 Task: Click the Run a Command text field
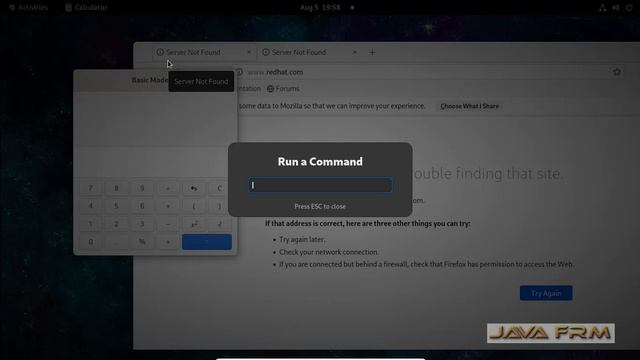point(320,185)
